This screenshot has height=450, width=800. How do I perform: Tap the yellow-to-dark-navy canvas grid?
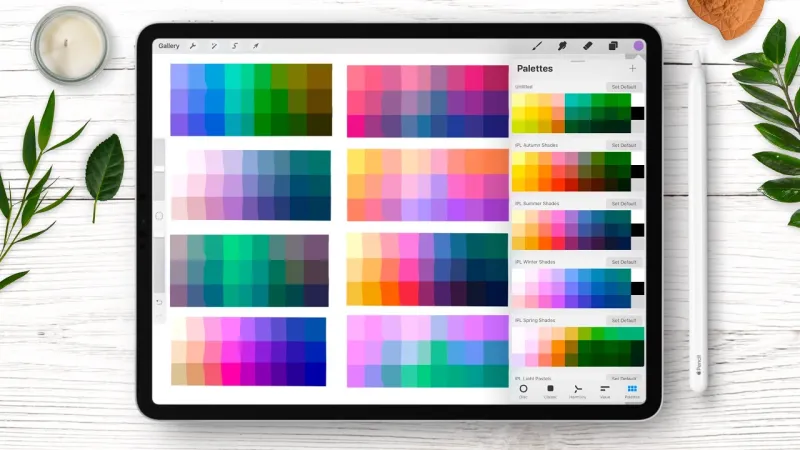tap(428, 270)
